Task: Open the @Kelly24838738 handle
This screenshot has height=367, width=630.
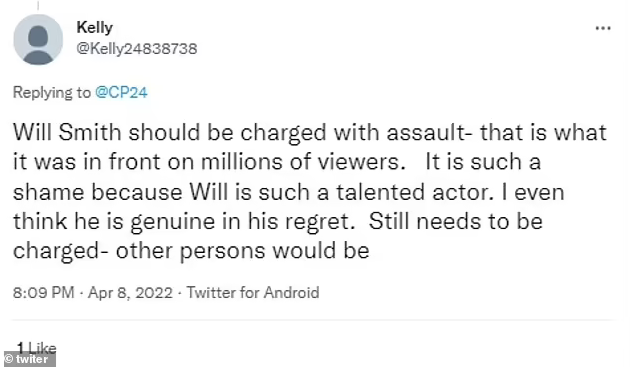Action: (x=137, y=49)
